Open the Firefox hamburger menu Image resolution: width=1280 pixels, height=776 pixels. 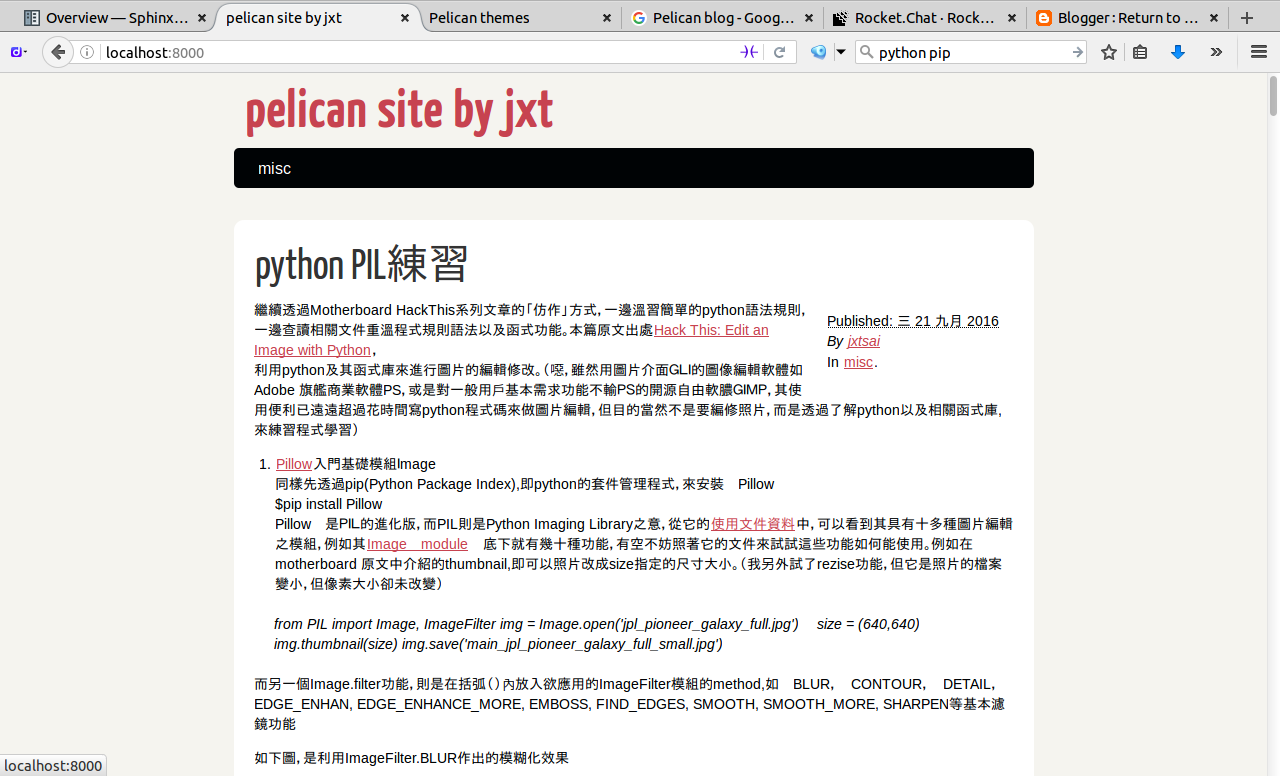pyautogui.click(x=1259, y=52)
